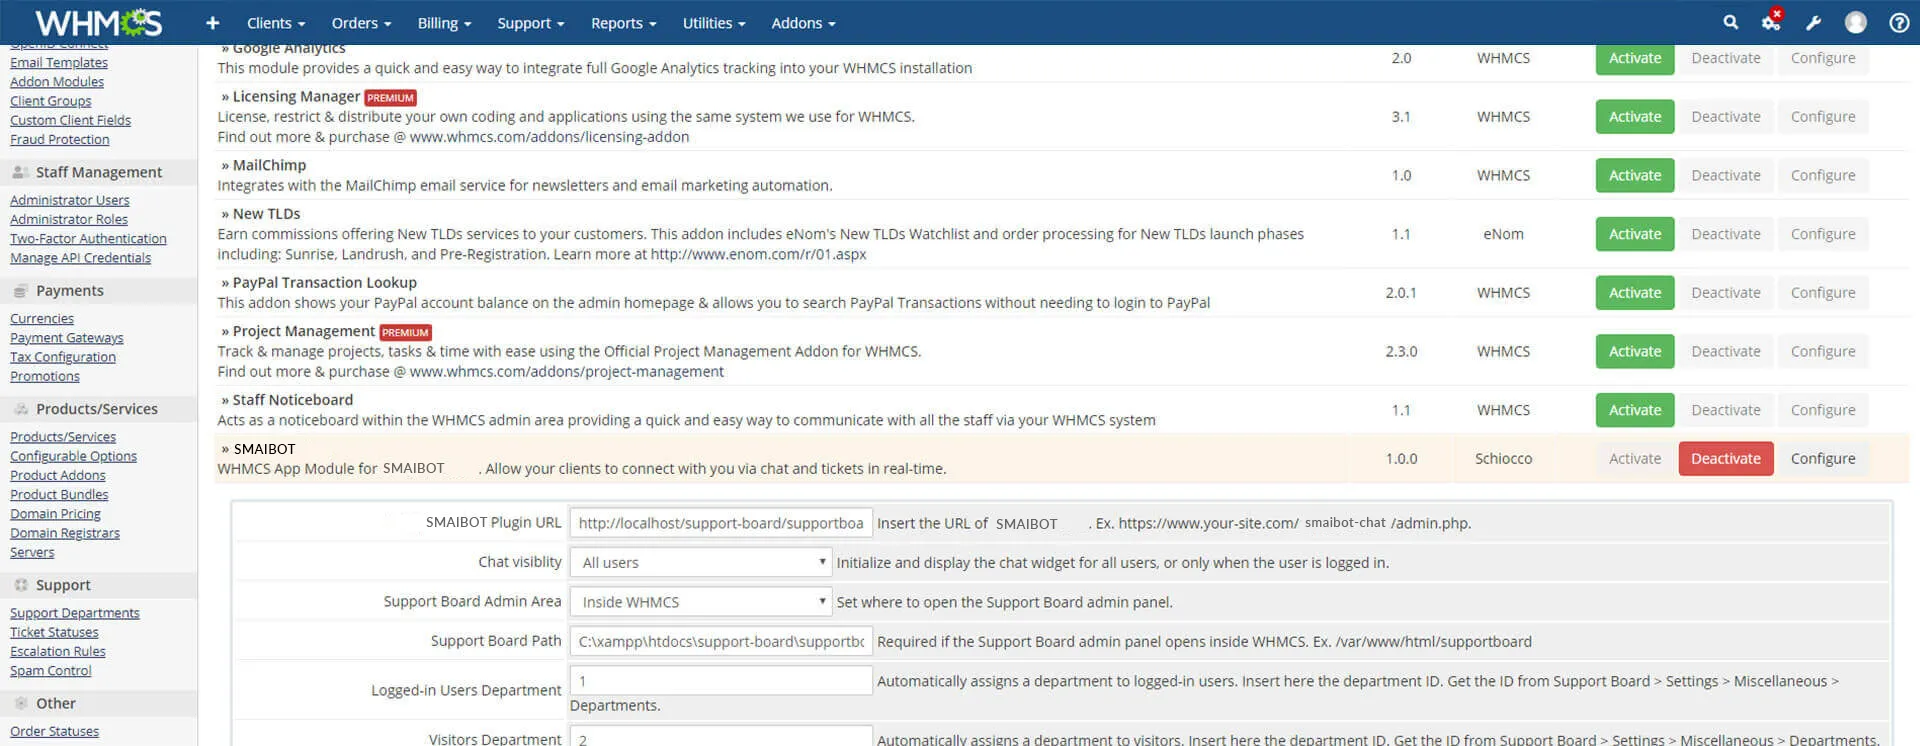Open Ticket Statuses link
The image size is (1920, 746).
pyautogui.click(x=54, y=632)
